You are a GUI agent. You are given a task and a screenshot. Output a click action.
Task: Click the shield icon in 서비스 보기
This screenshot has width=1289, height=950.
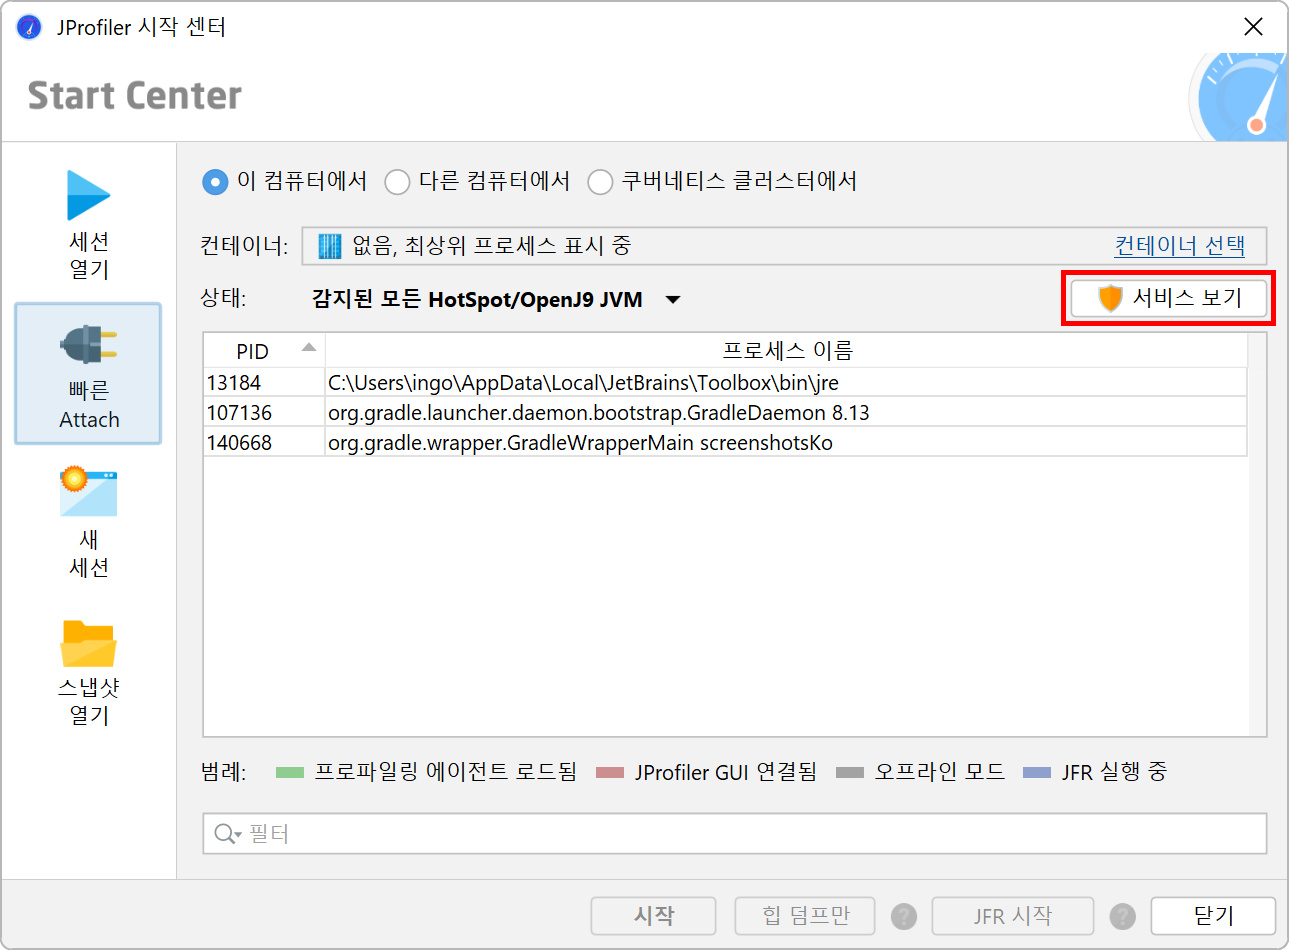1110,298
